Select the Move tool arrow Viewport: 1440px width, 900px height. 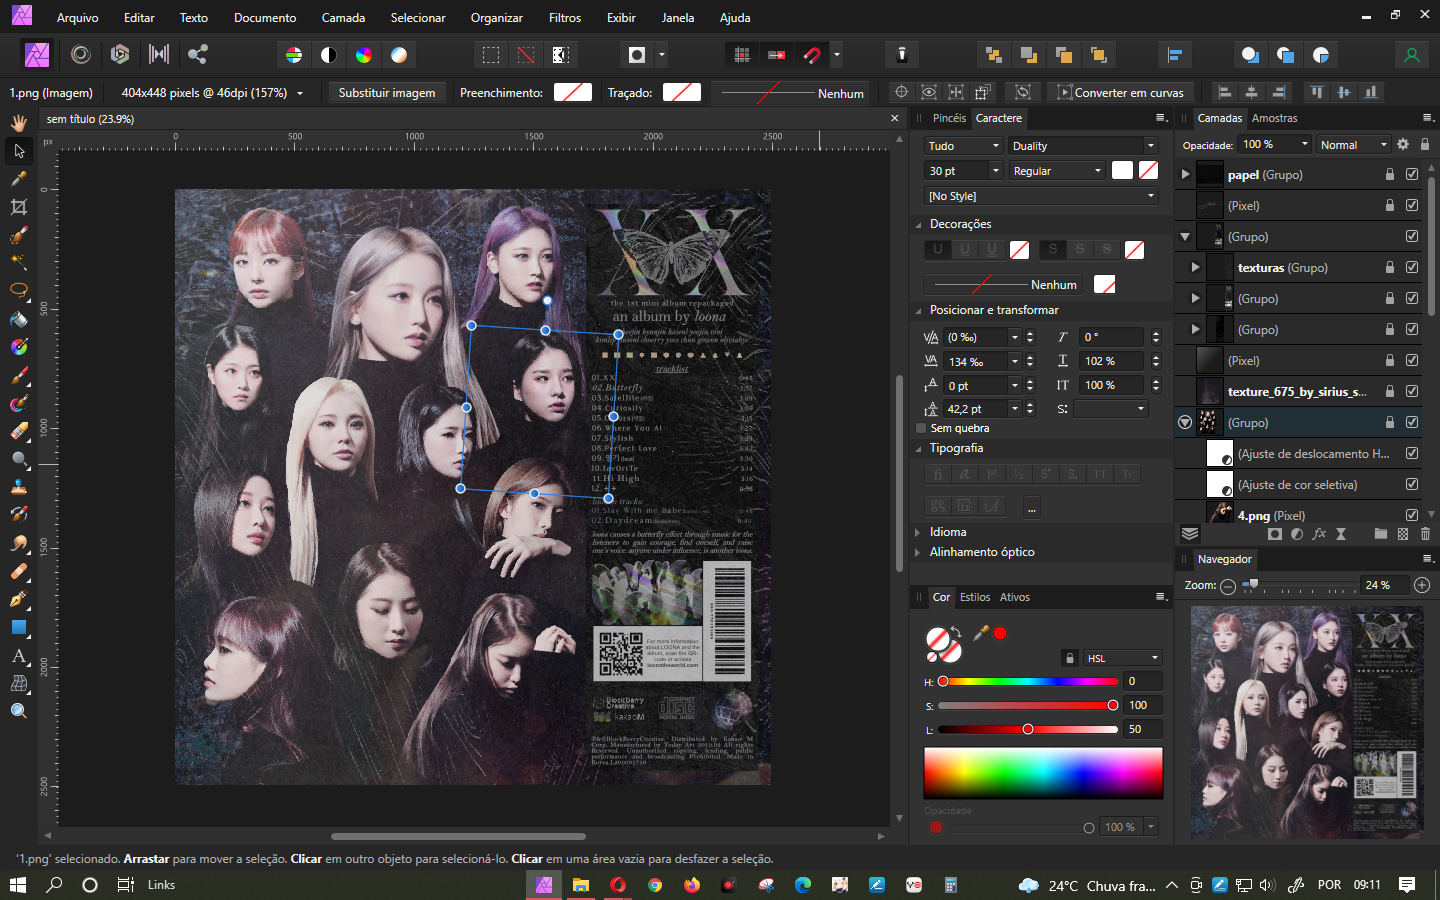18,151
